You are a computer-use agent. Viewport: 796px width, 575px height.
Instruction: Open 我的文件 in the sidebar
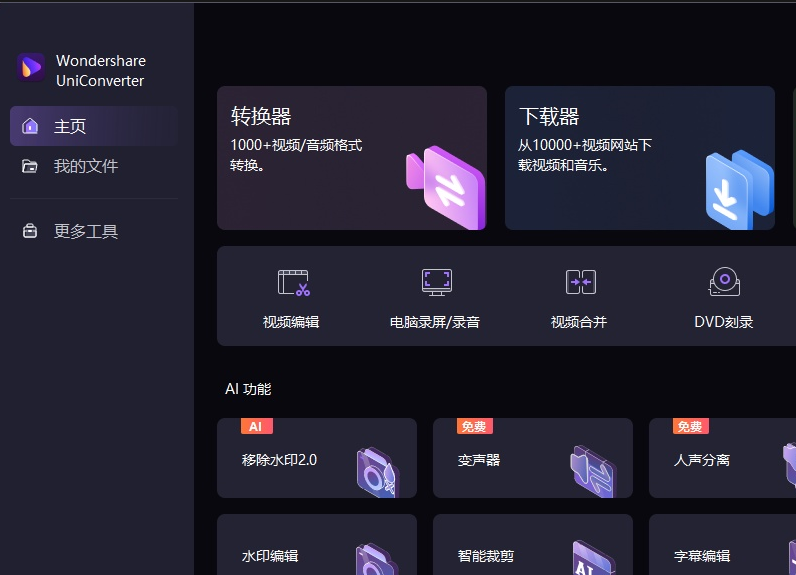(94, 166)
